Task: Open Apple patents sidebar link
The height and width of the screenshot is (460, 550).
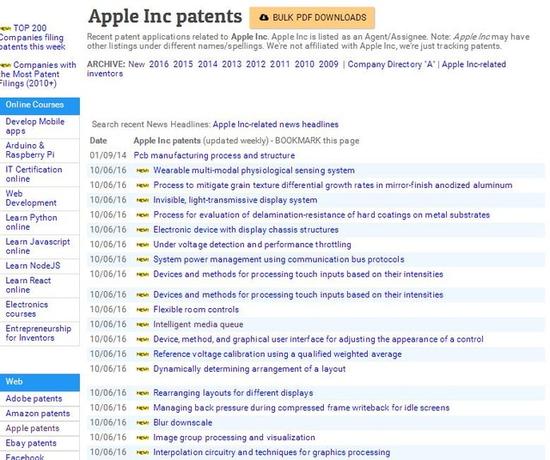Action: (x=32, y=428)
